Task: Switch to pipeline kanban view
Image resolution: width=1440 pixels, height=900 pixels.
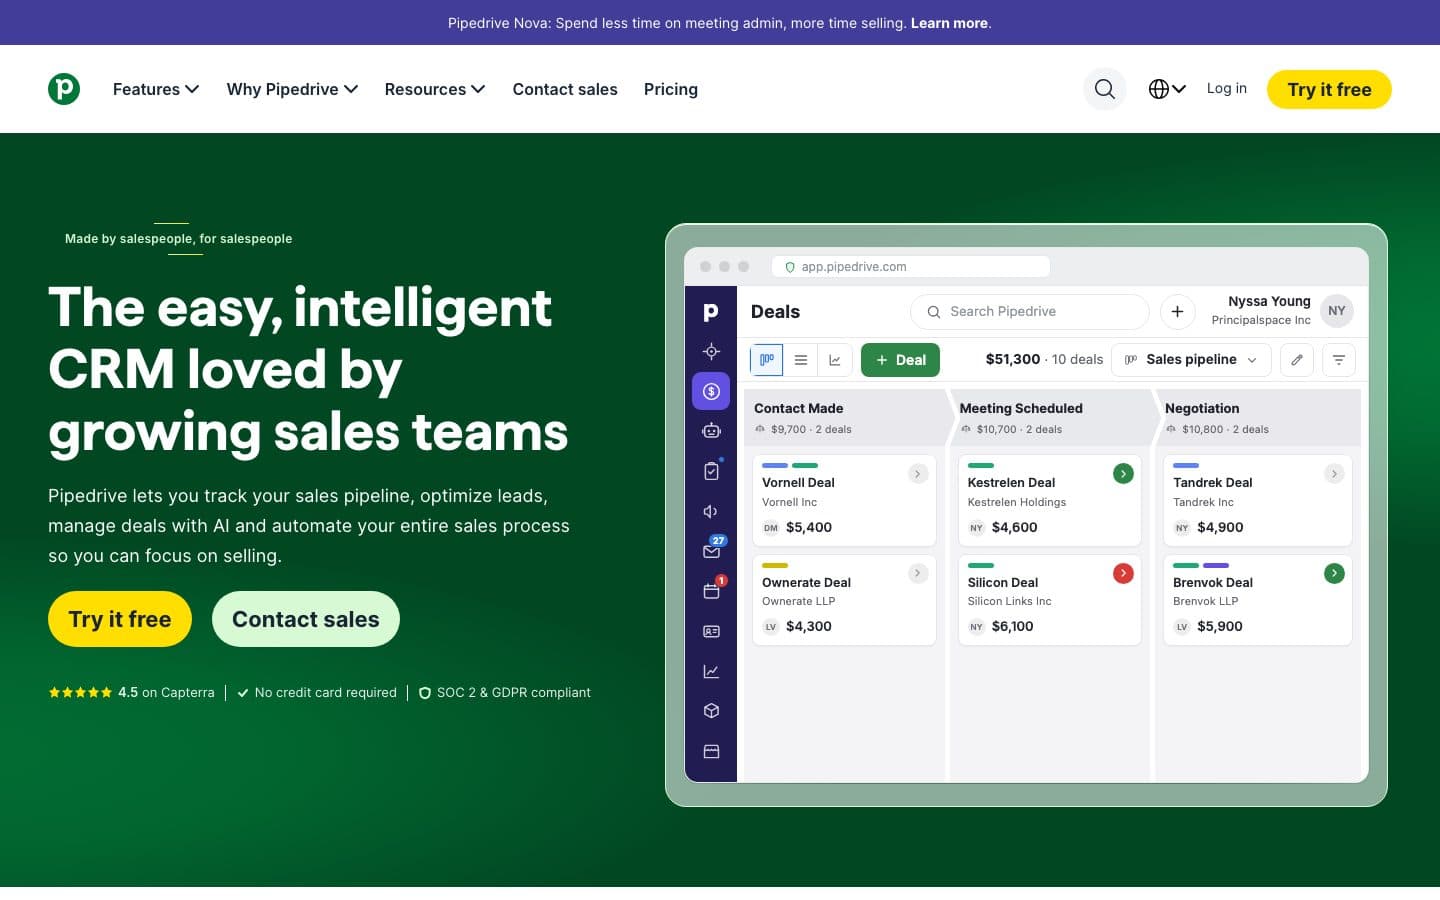Action: click(x=767, y=360)
